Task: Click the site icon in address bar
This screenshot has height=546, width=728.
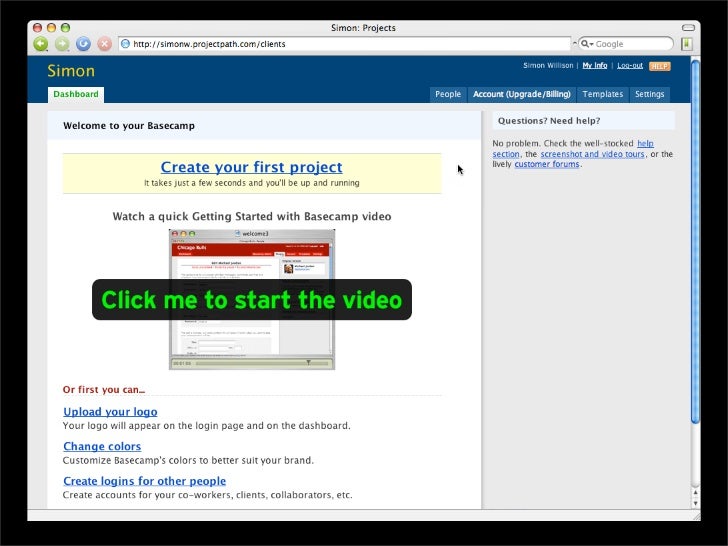Action: (125, 44)
